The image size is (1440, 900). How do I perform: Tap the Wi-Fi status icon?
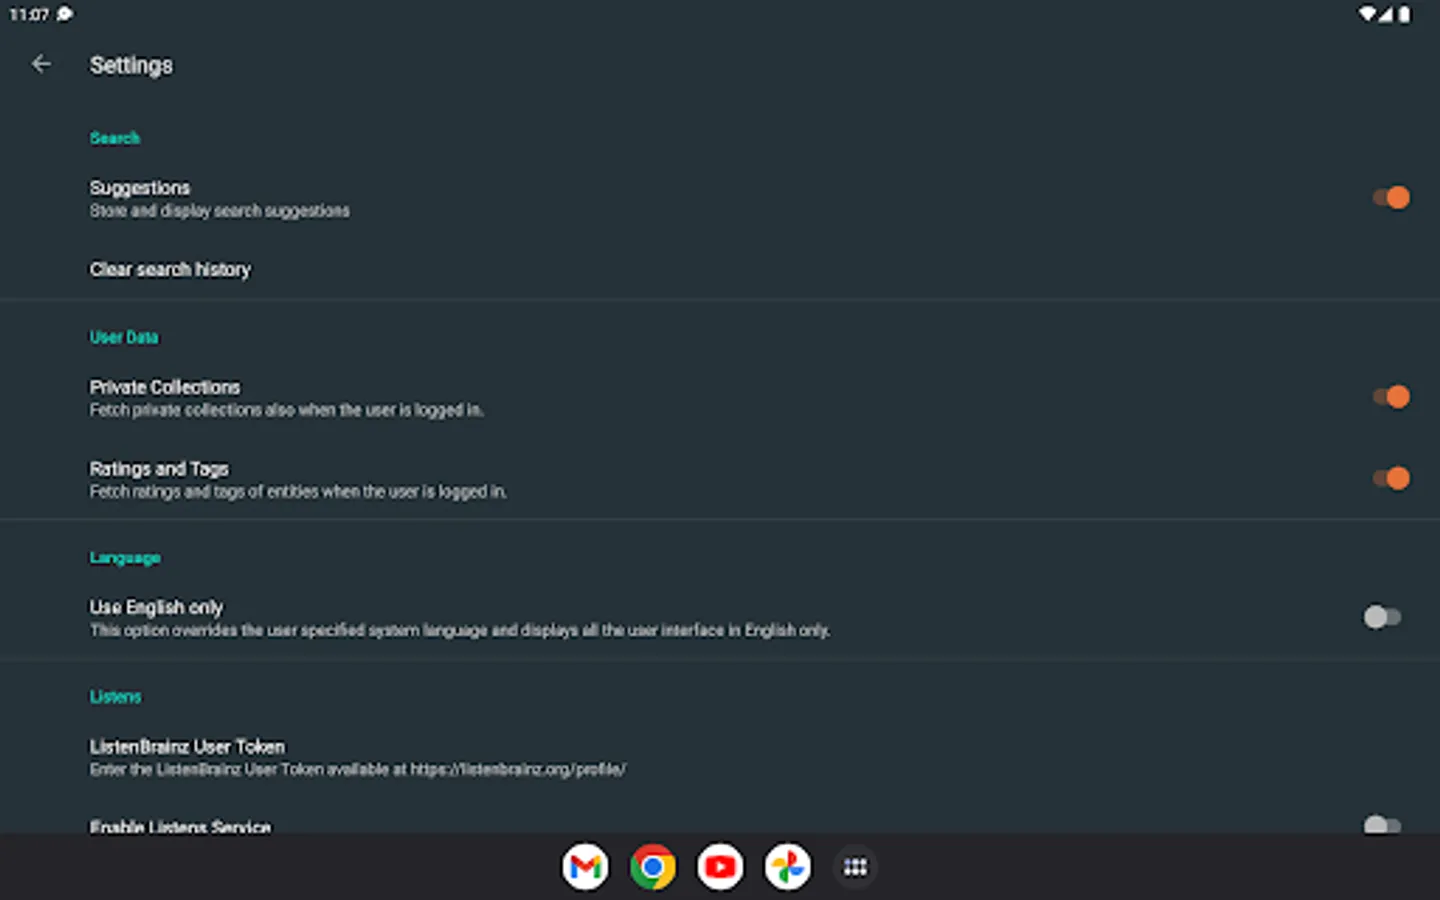[x=1366, y=14]
